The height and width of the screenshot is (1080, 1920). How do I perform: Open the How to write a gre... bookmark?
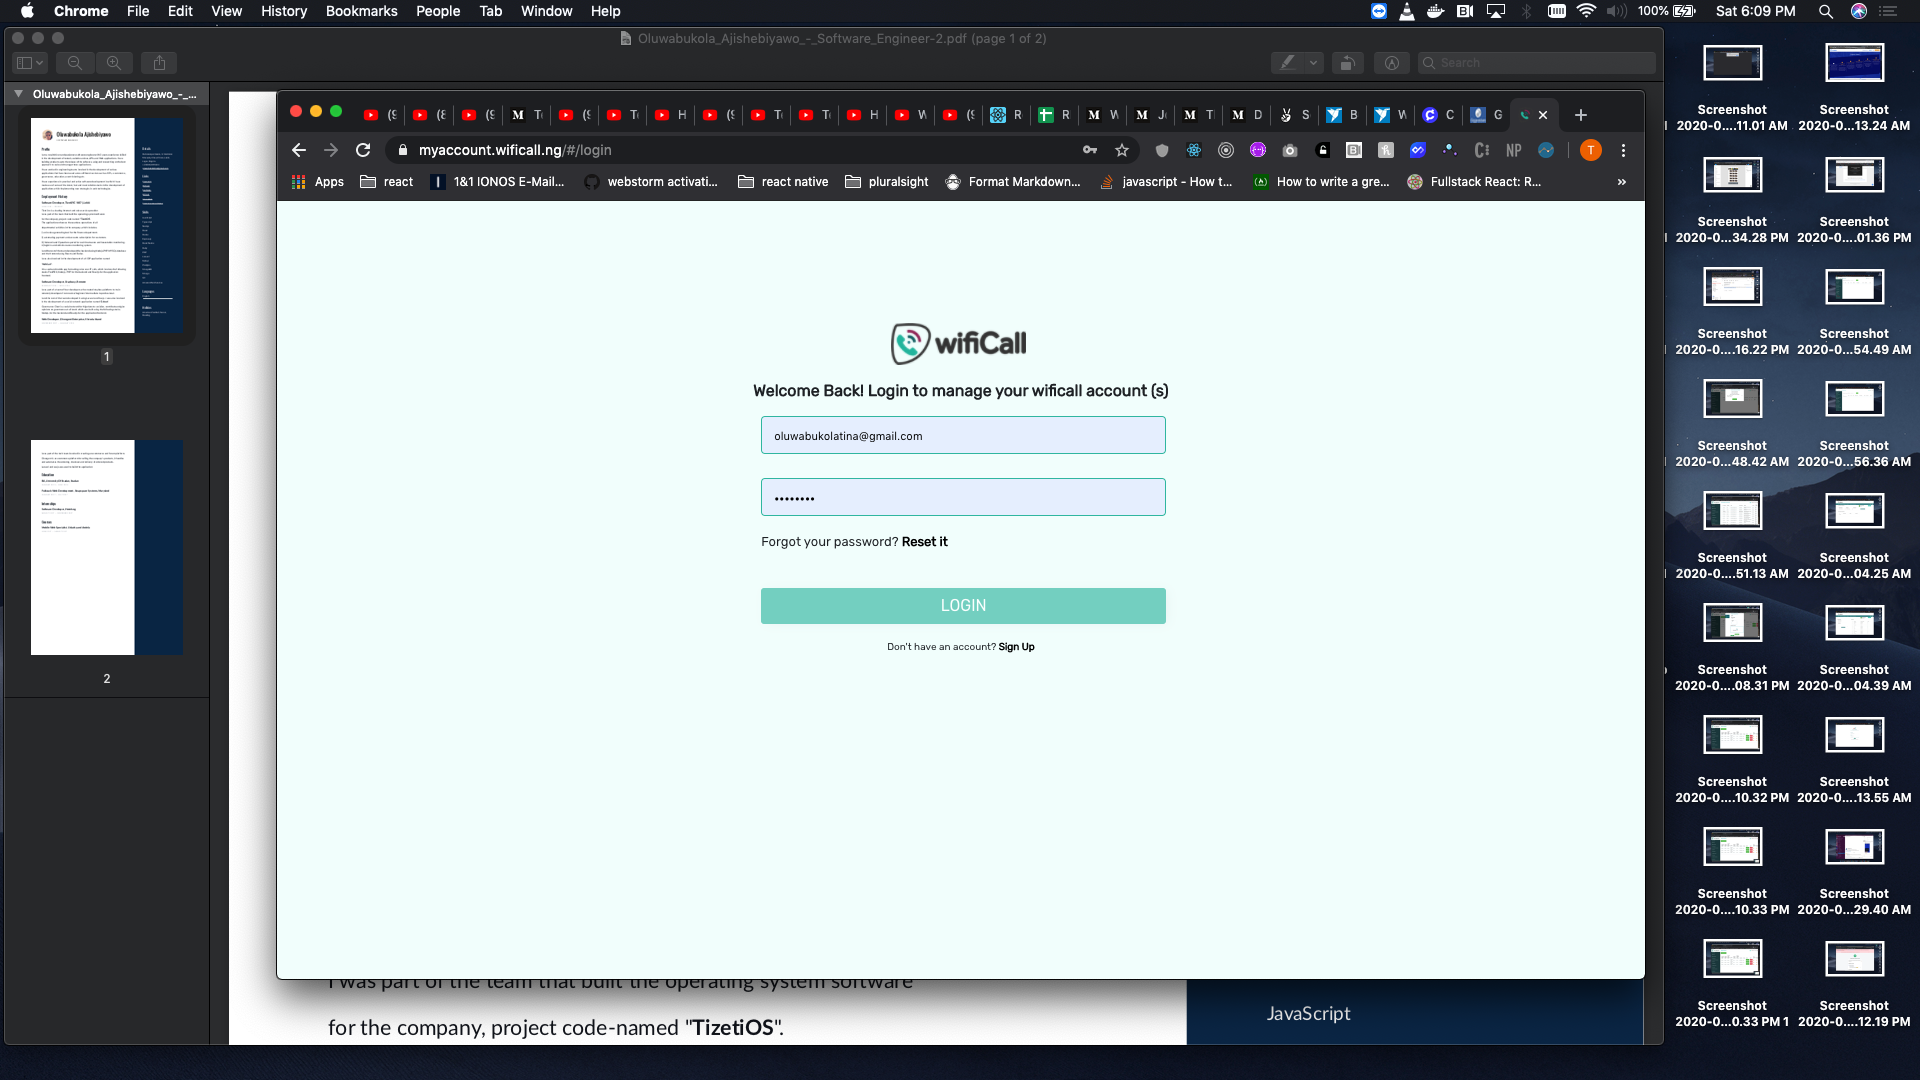tap(1321, 182)
